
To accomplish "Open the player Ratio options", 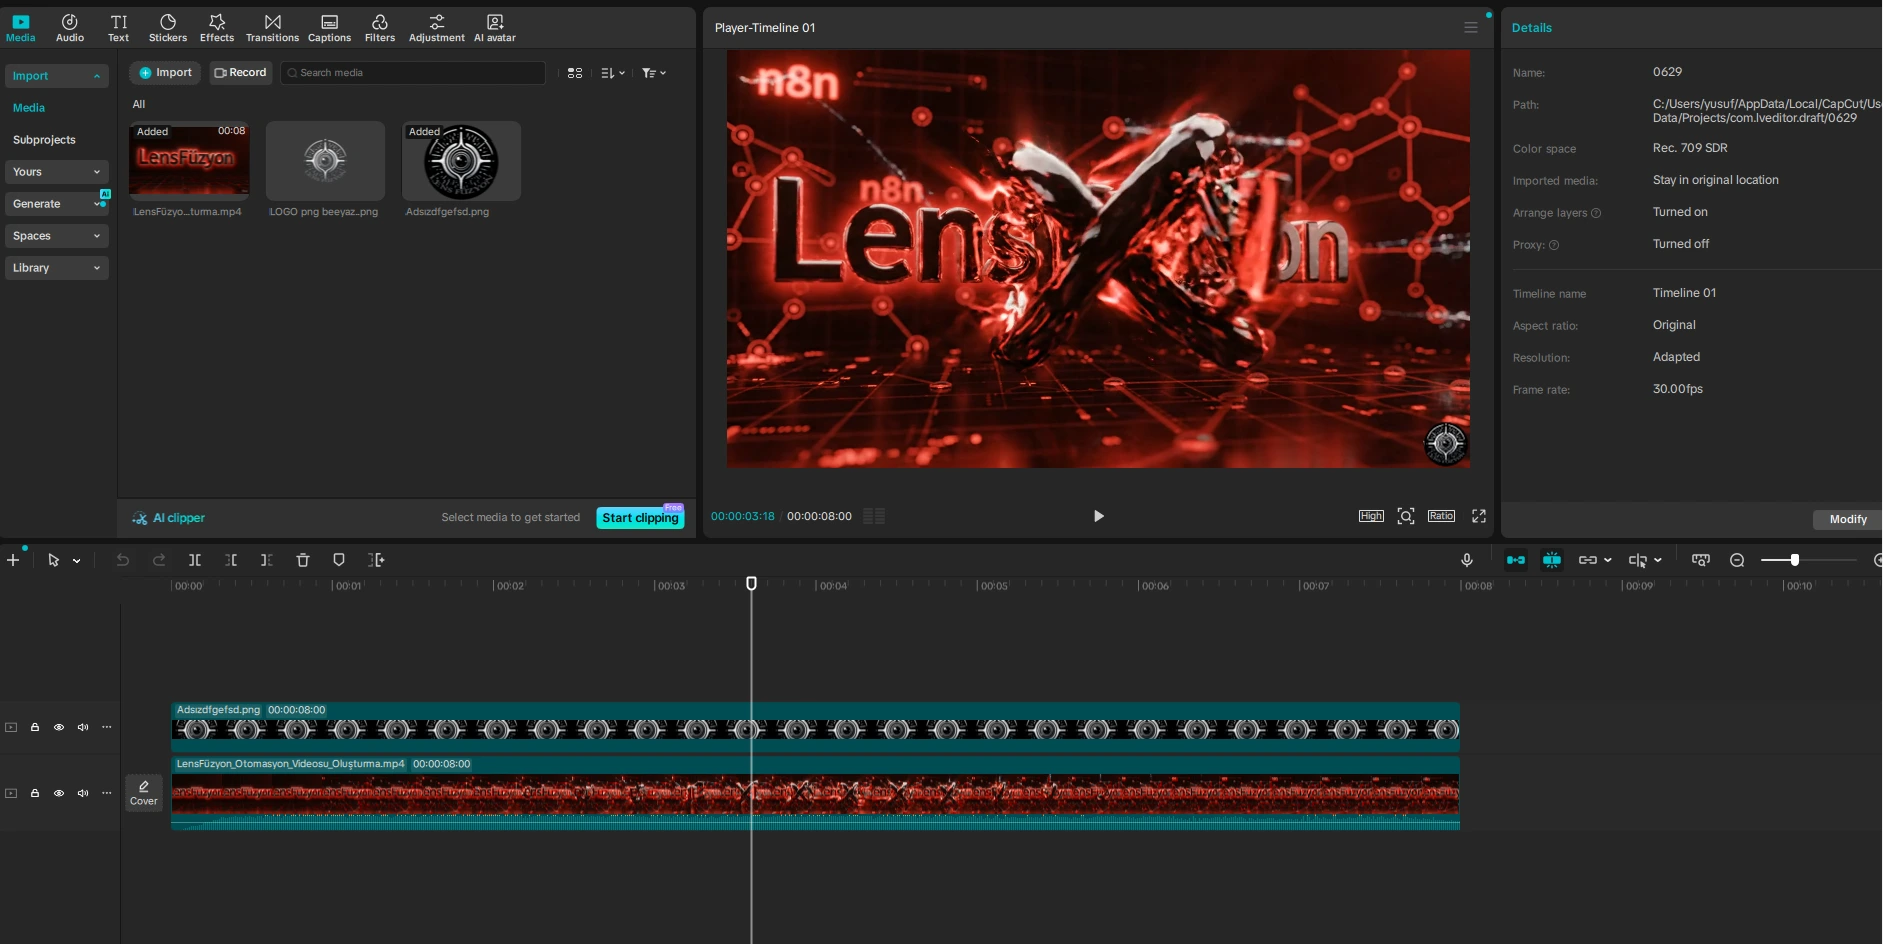I will click(1441, 516).
